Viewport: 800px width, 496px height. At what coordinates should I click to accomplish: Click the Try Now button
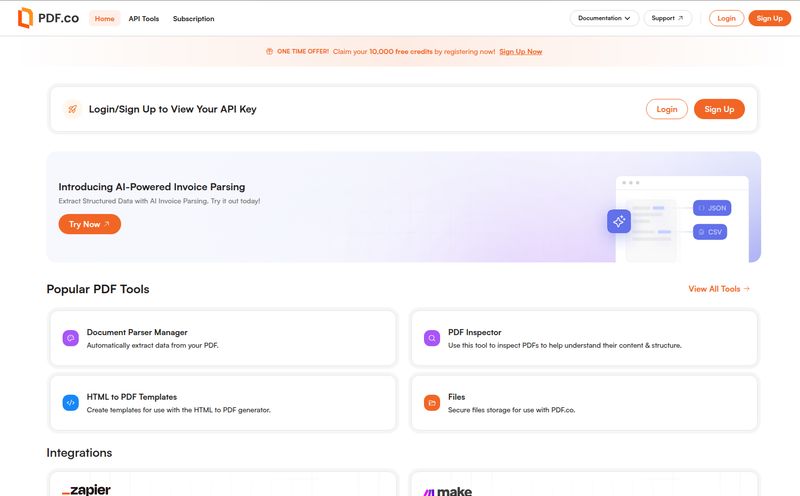[90, 224]
